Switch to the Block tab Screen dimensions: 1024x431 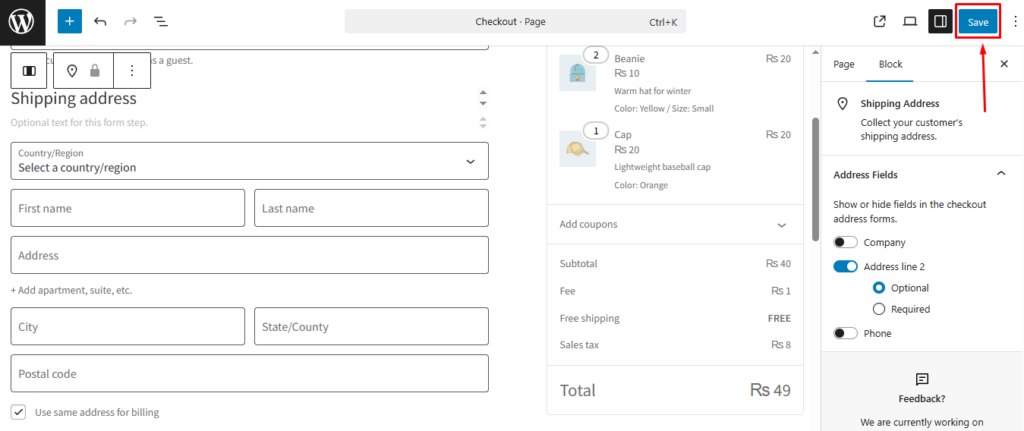tap(890, 64)
